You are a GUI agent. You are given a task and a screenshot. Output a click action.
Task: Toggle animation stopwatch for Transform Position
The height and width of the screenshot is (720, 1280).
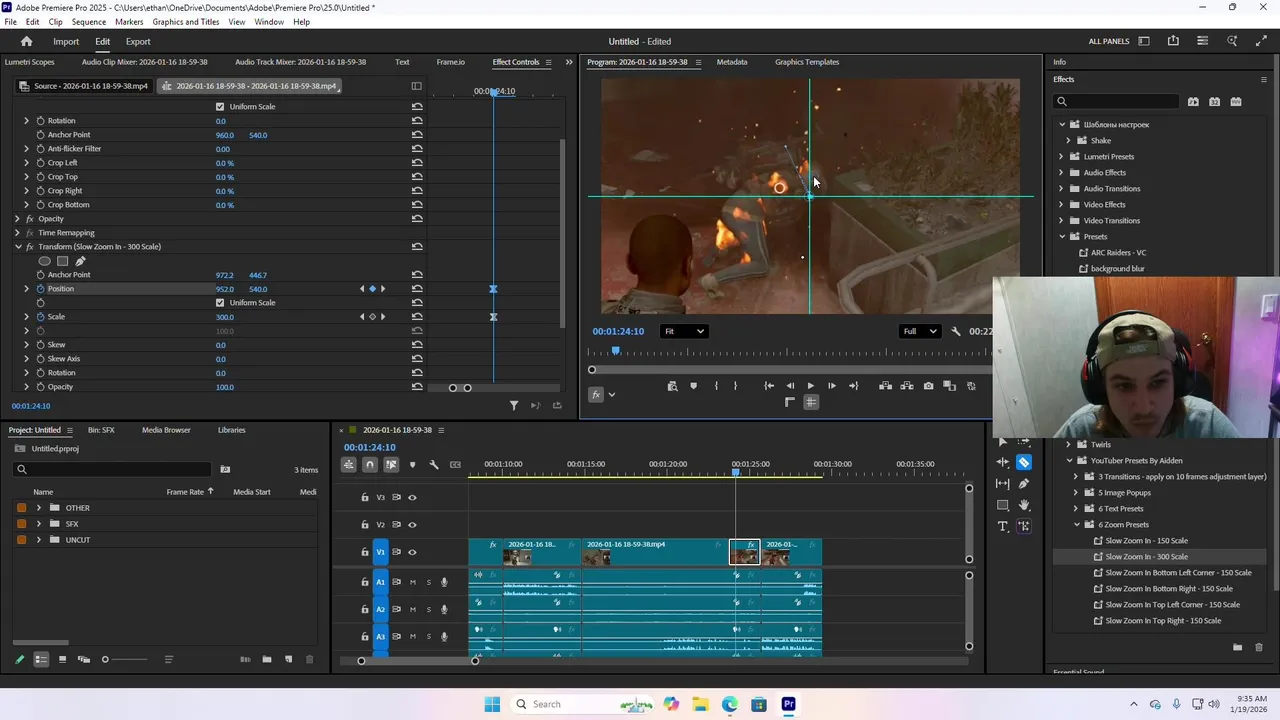[x=40, y=289]
